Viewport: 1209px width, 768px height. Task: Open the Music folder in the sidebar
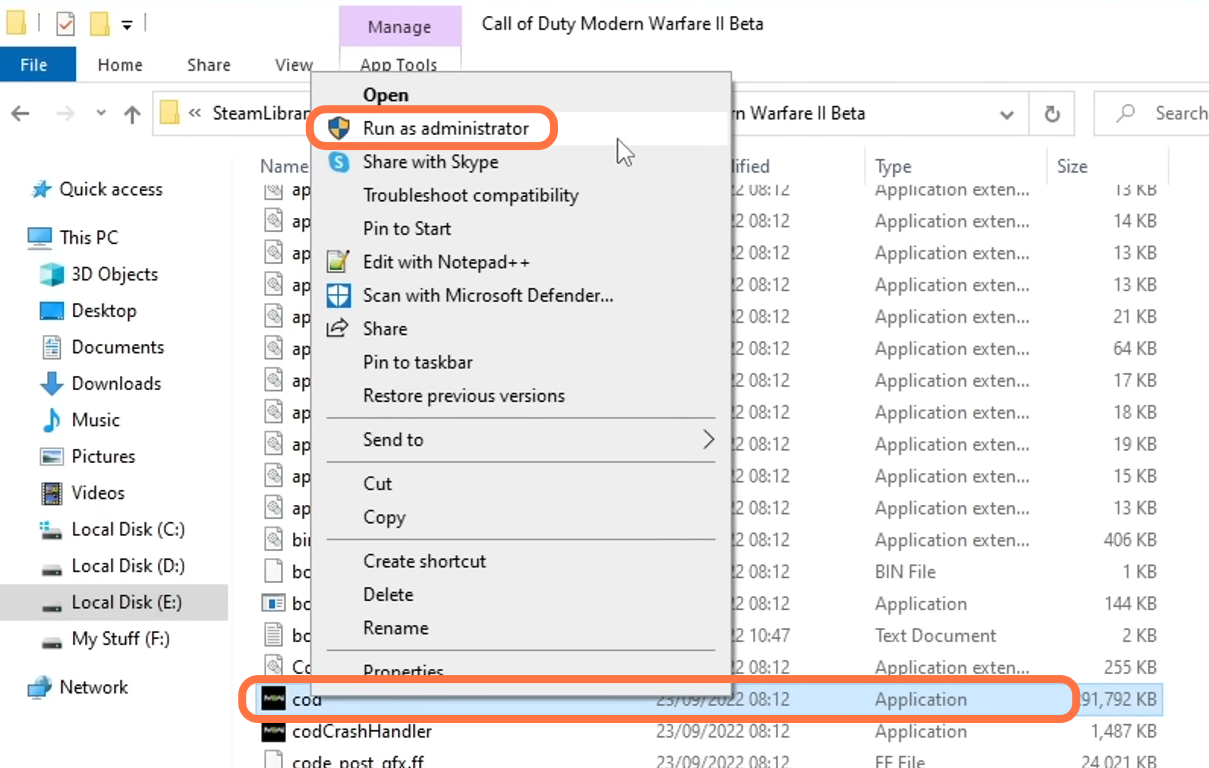(x=80, y=420)
